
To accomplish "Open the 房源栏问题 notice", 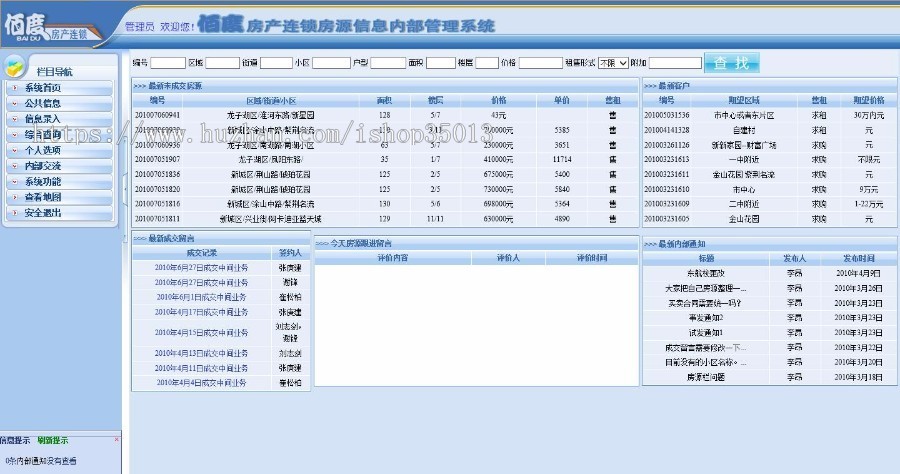I will [x=705, y=377].
